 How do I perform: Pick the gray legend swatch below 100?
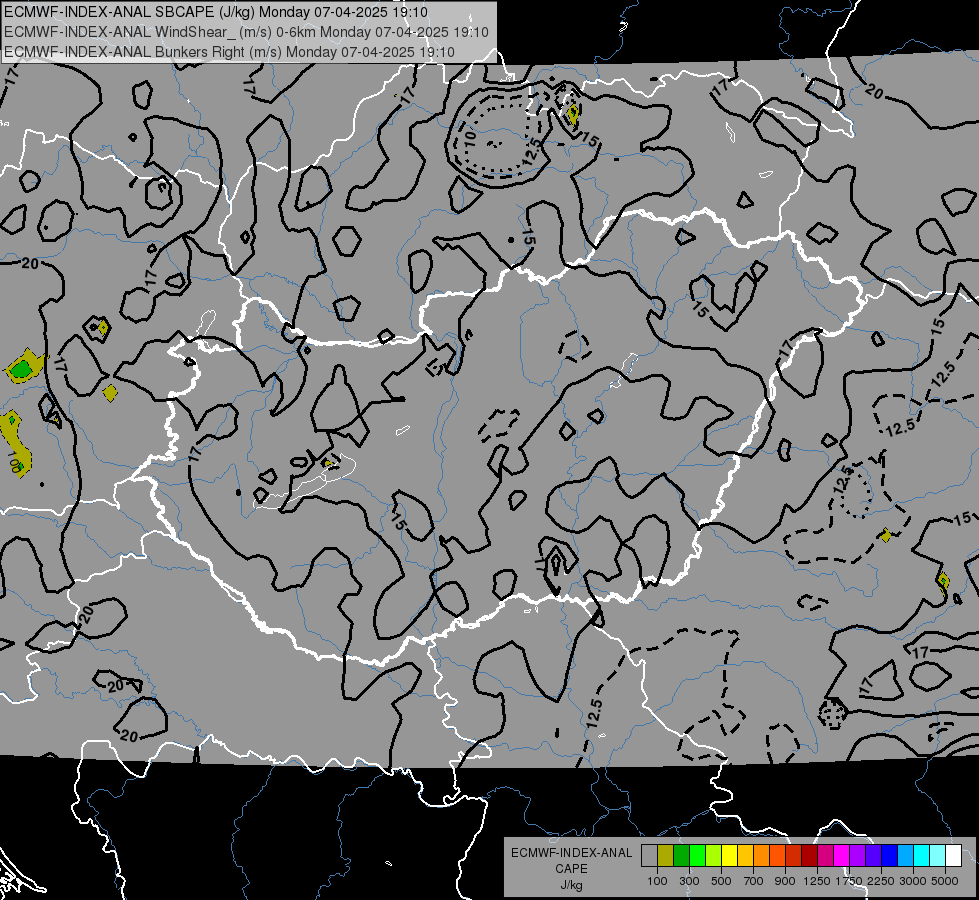[649, 856]
